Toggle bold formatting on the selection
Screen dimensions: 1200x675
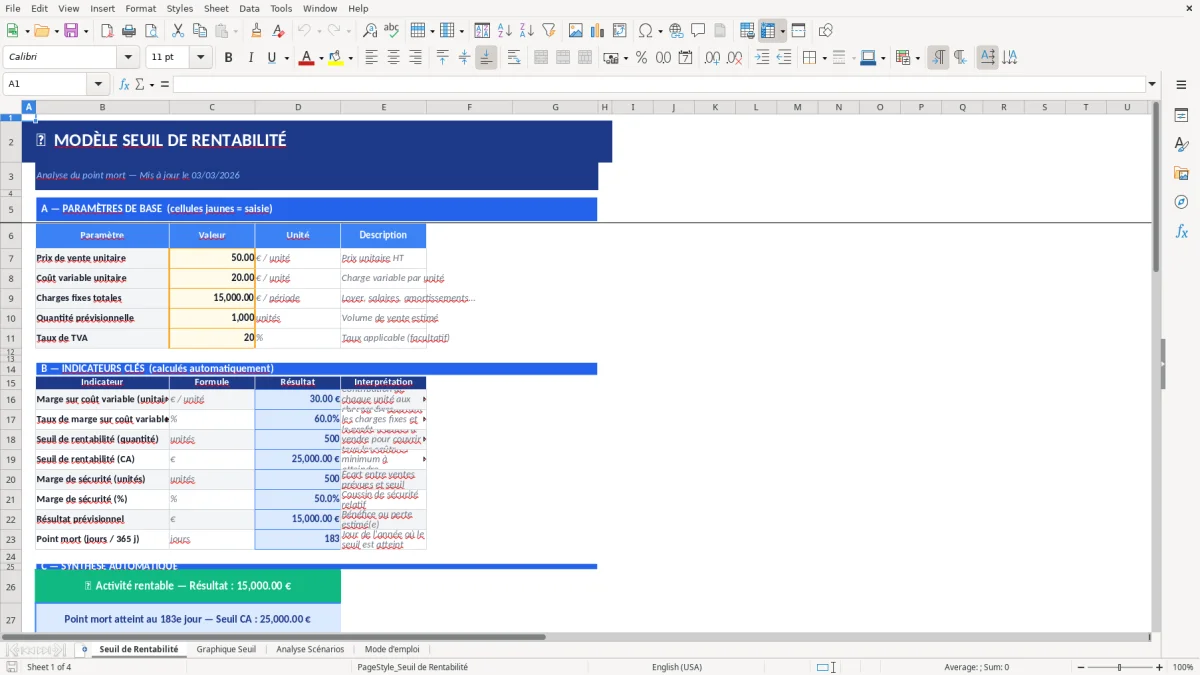[228, 57]
